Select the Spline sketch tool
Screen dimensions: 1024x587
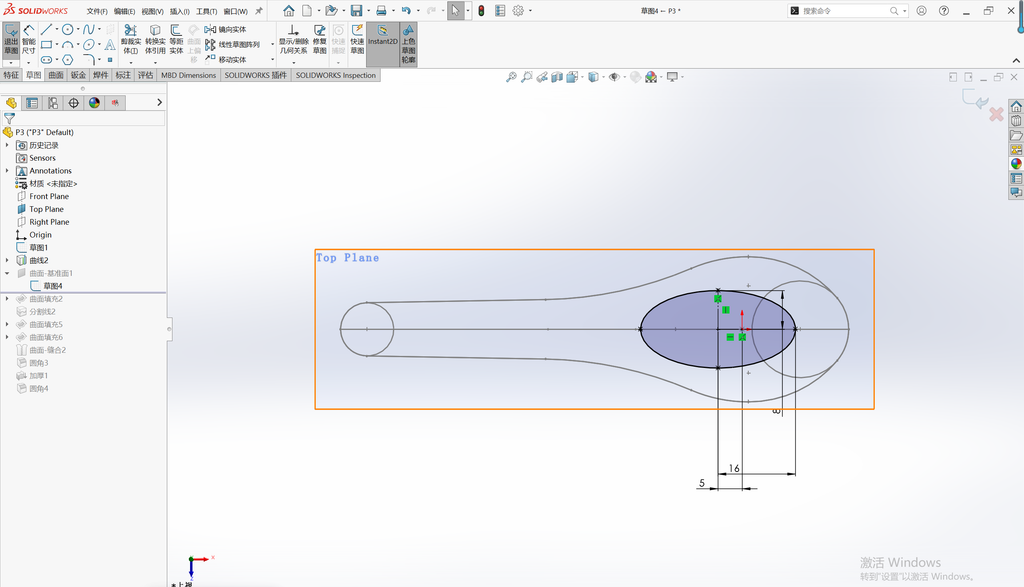pyautogui.click(x=89, y=29)
